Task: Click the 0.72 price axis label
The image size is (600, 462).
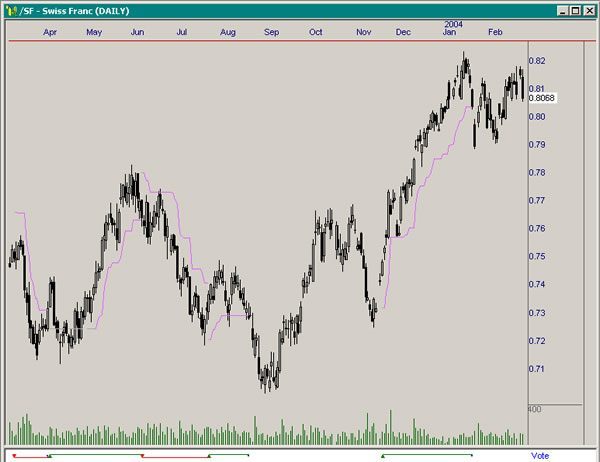Action: (537, 341)
